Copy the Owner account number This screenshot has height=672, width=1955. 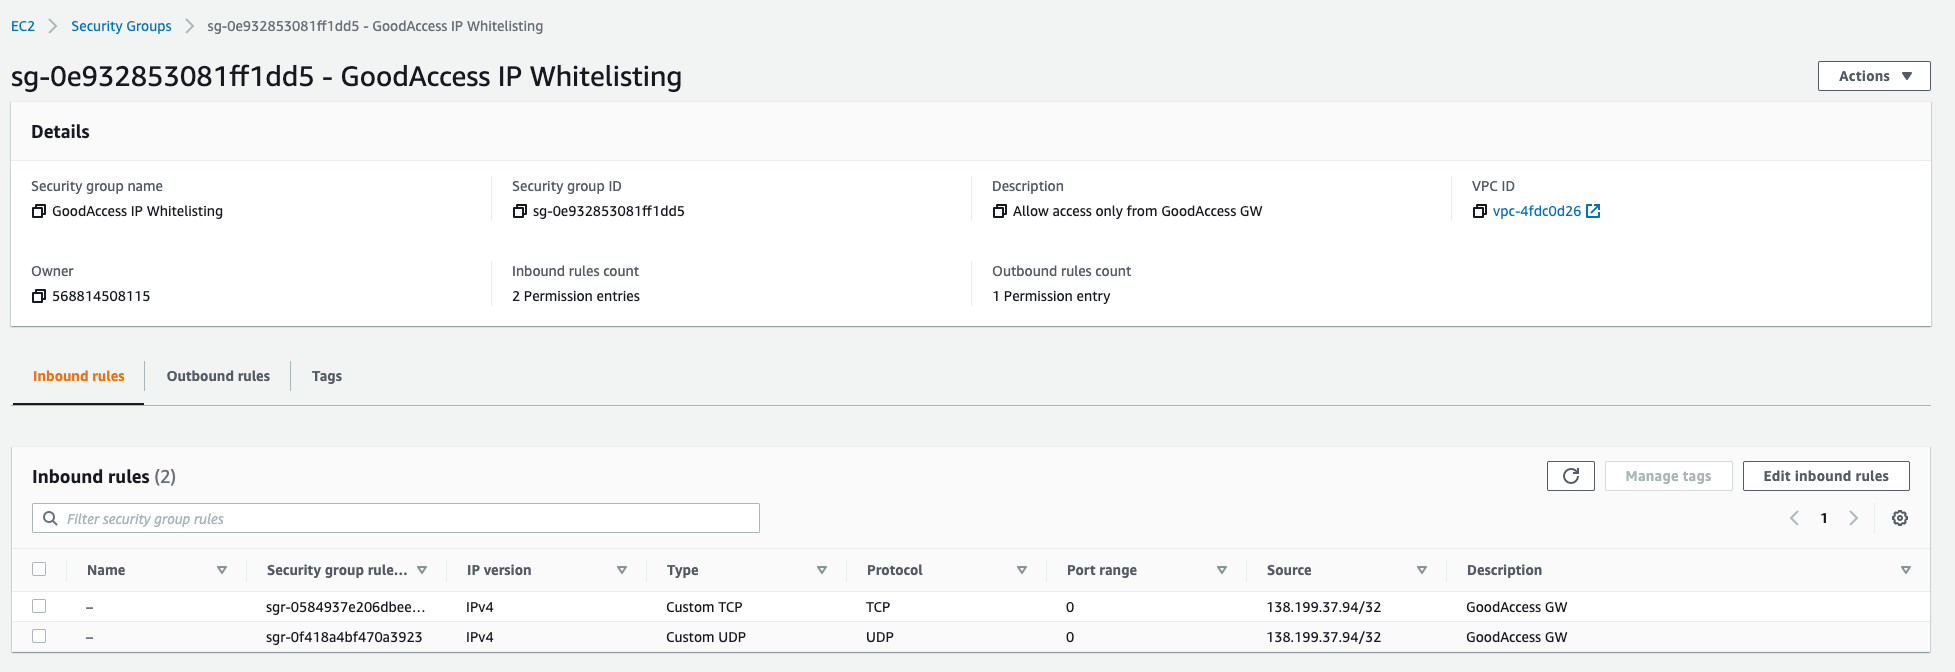pos(39,296)
